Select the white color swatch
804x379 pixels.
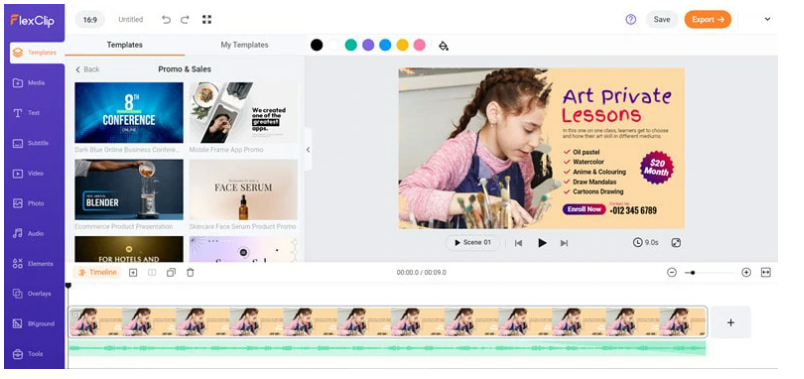pyautogui.click(x=334, y=45)
